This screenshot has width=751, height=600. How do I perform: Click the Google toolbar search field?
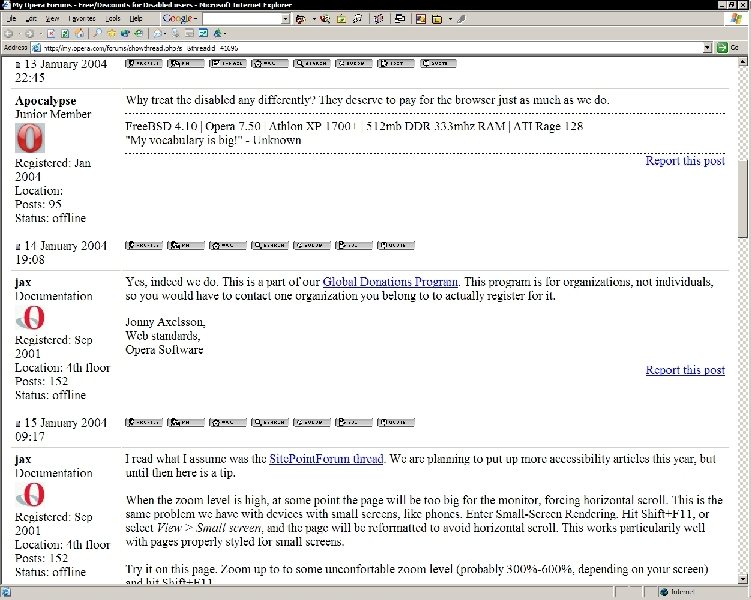(241, 19)
